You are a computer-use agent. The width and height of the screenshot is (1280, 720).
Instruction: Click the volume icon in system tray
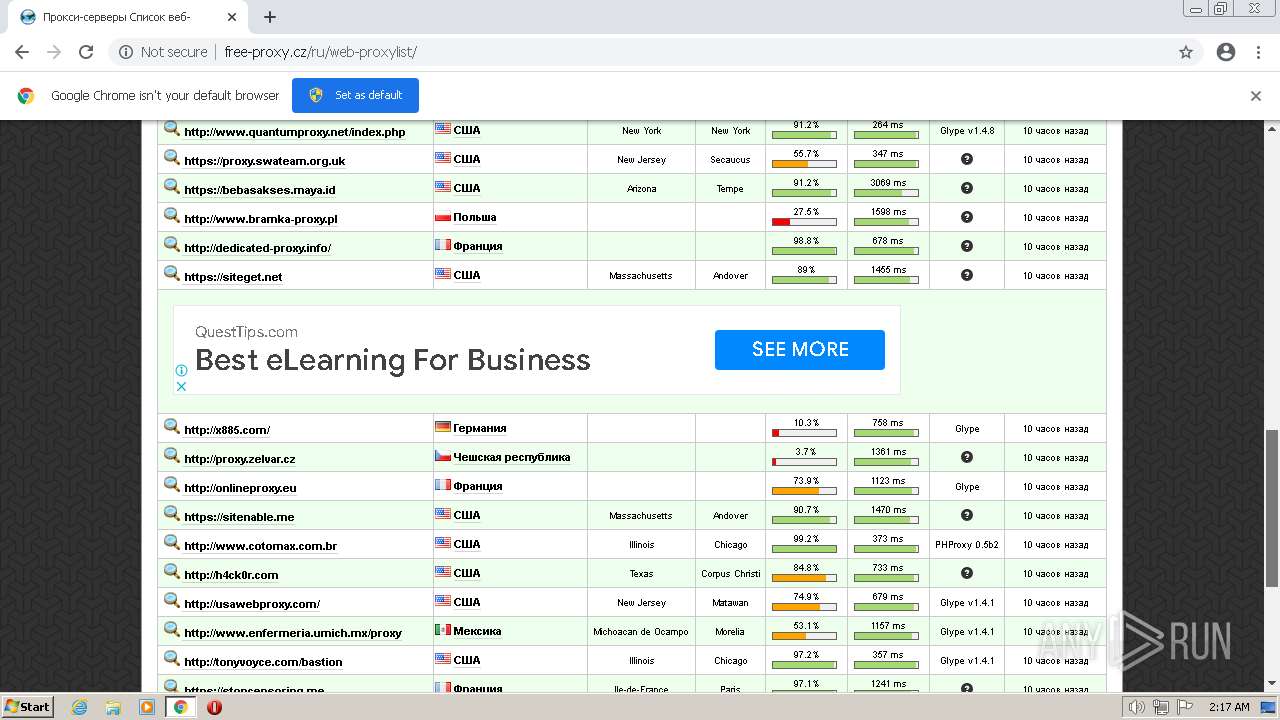point(1137,707)
